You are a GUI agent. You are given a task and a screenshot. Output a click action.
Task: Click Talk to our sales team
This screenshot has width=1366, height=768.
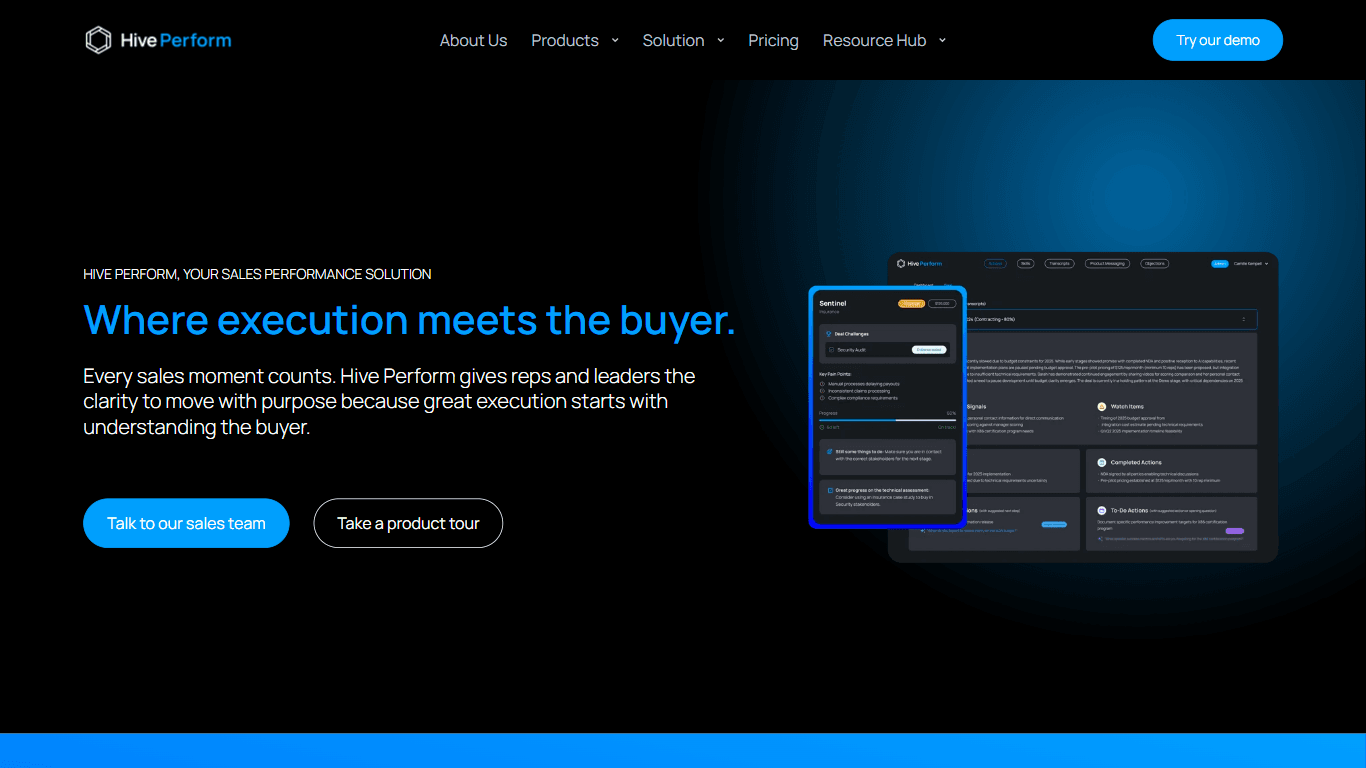click(186, 523)
